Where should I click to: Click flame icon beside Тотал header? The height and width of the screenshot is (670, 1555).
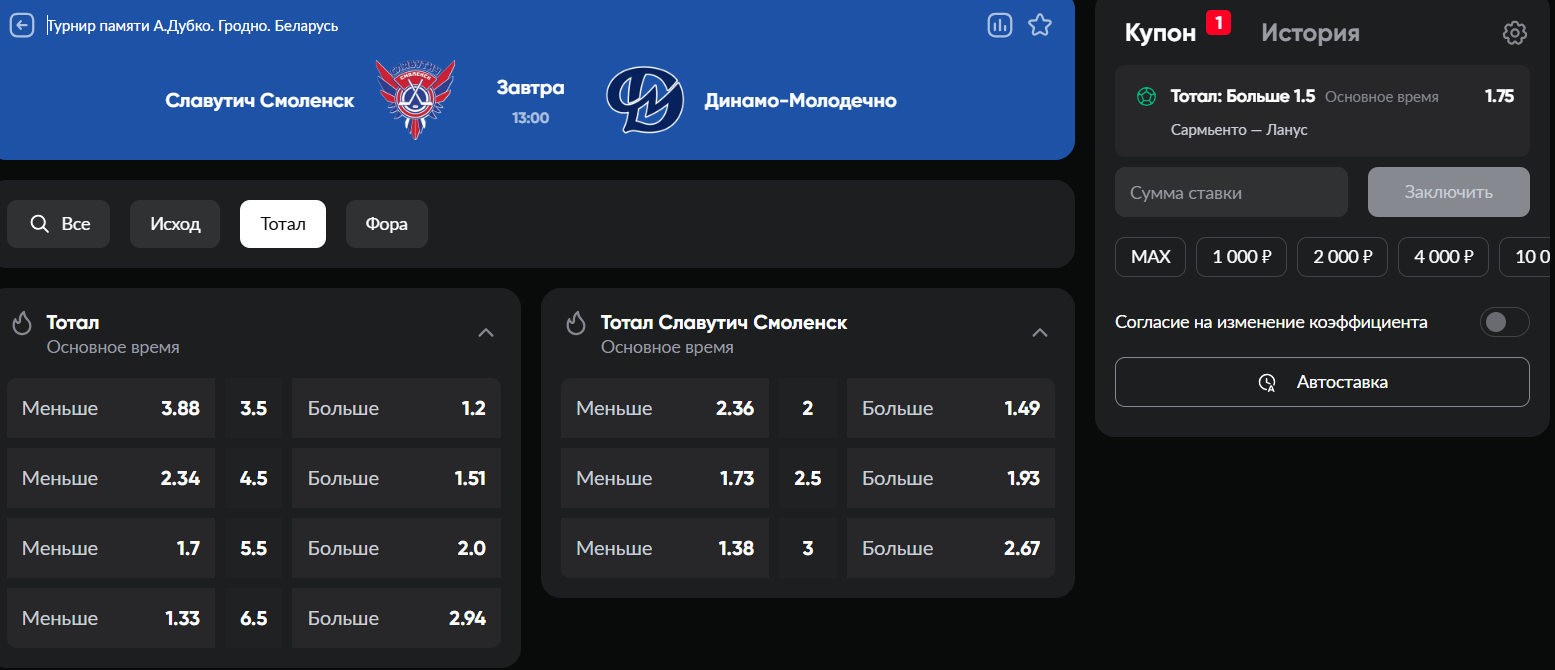pyautogui.click(x=22, y=323)
